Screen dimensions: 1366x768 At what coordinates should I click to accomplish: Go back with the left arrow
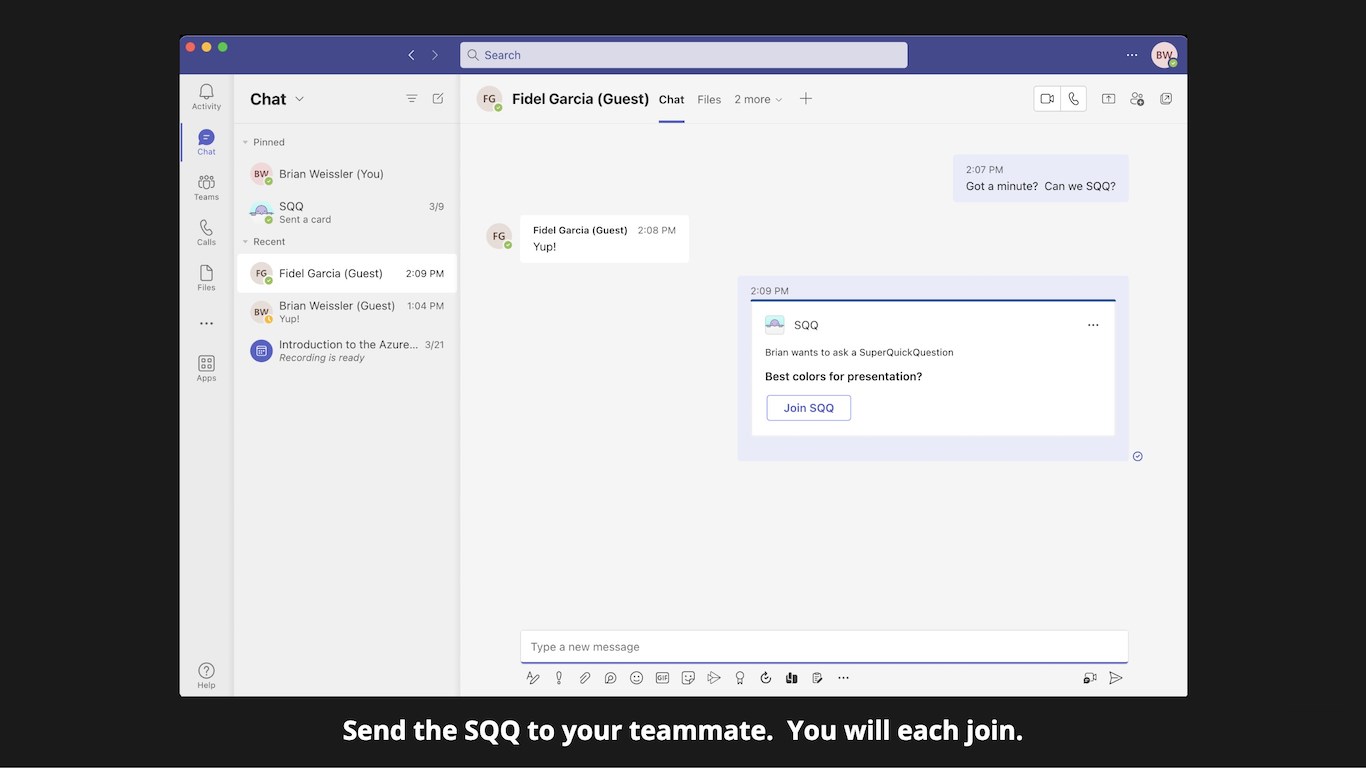411,55
